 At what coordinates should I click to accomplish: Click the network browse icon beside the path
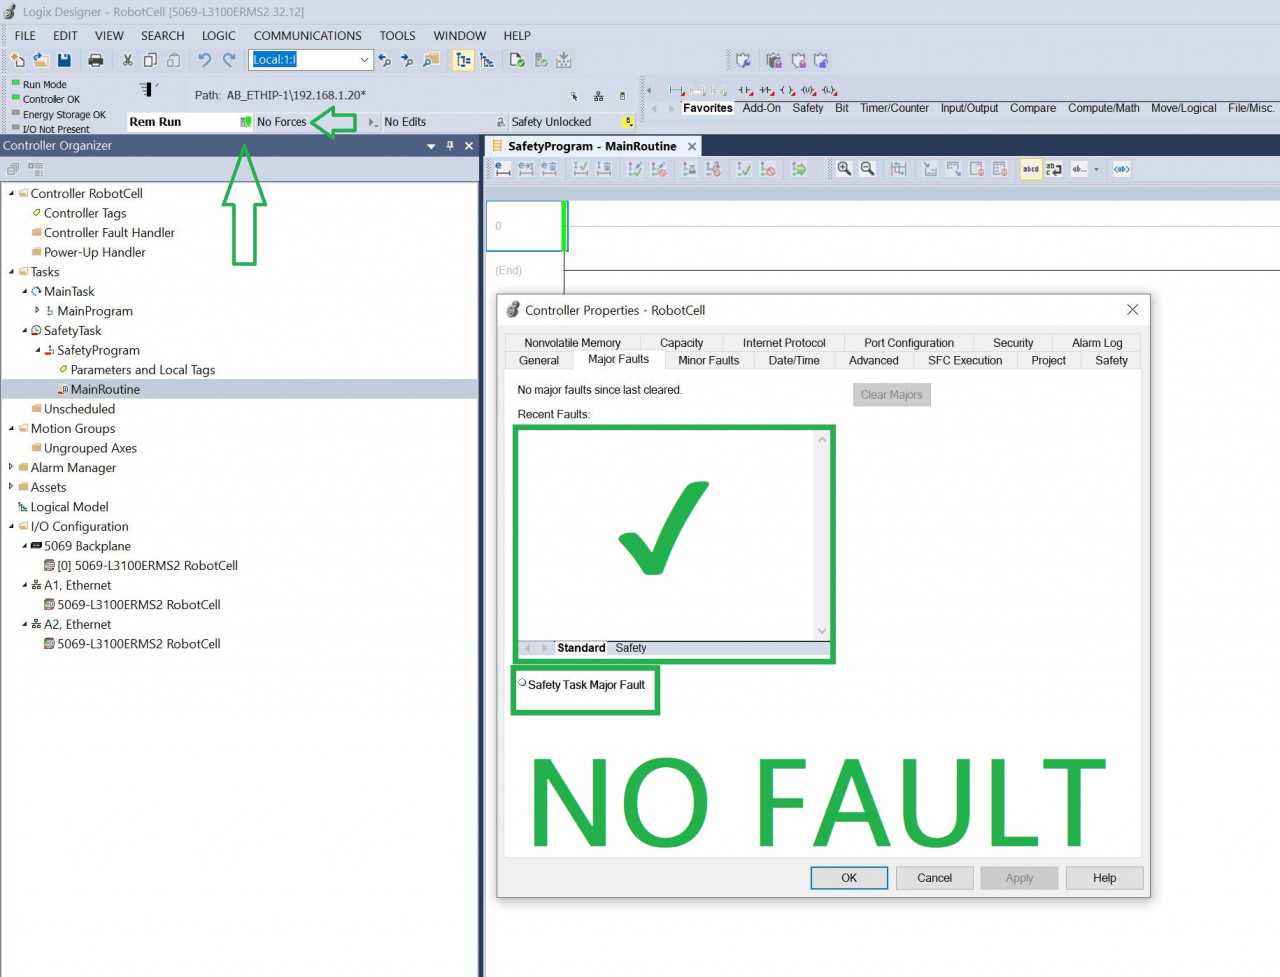coord(598,96)
